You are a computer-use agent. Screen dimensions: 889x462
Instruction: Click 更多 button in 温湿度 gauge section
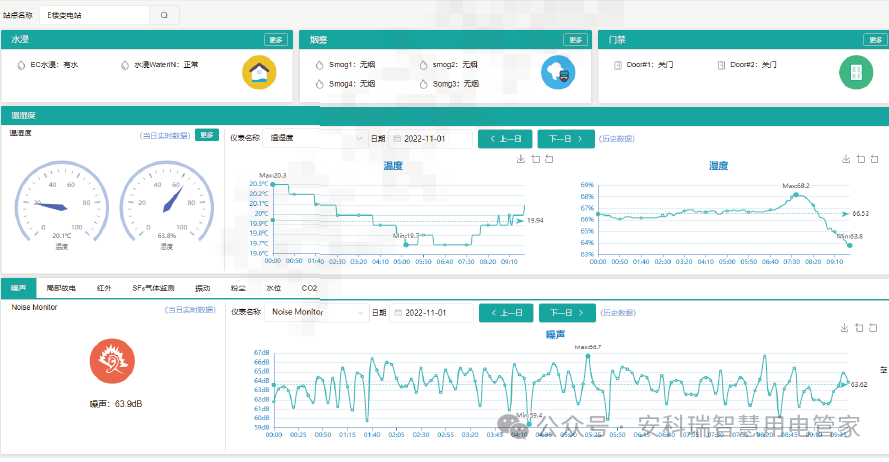pos(207,135)
